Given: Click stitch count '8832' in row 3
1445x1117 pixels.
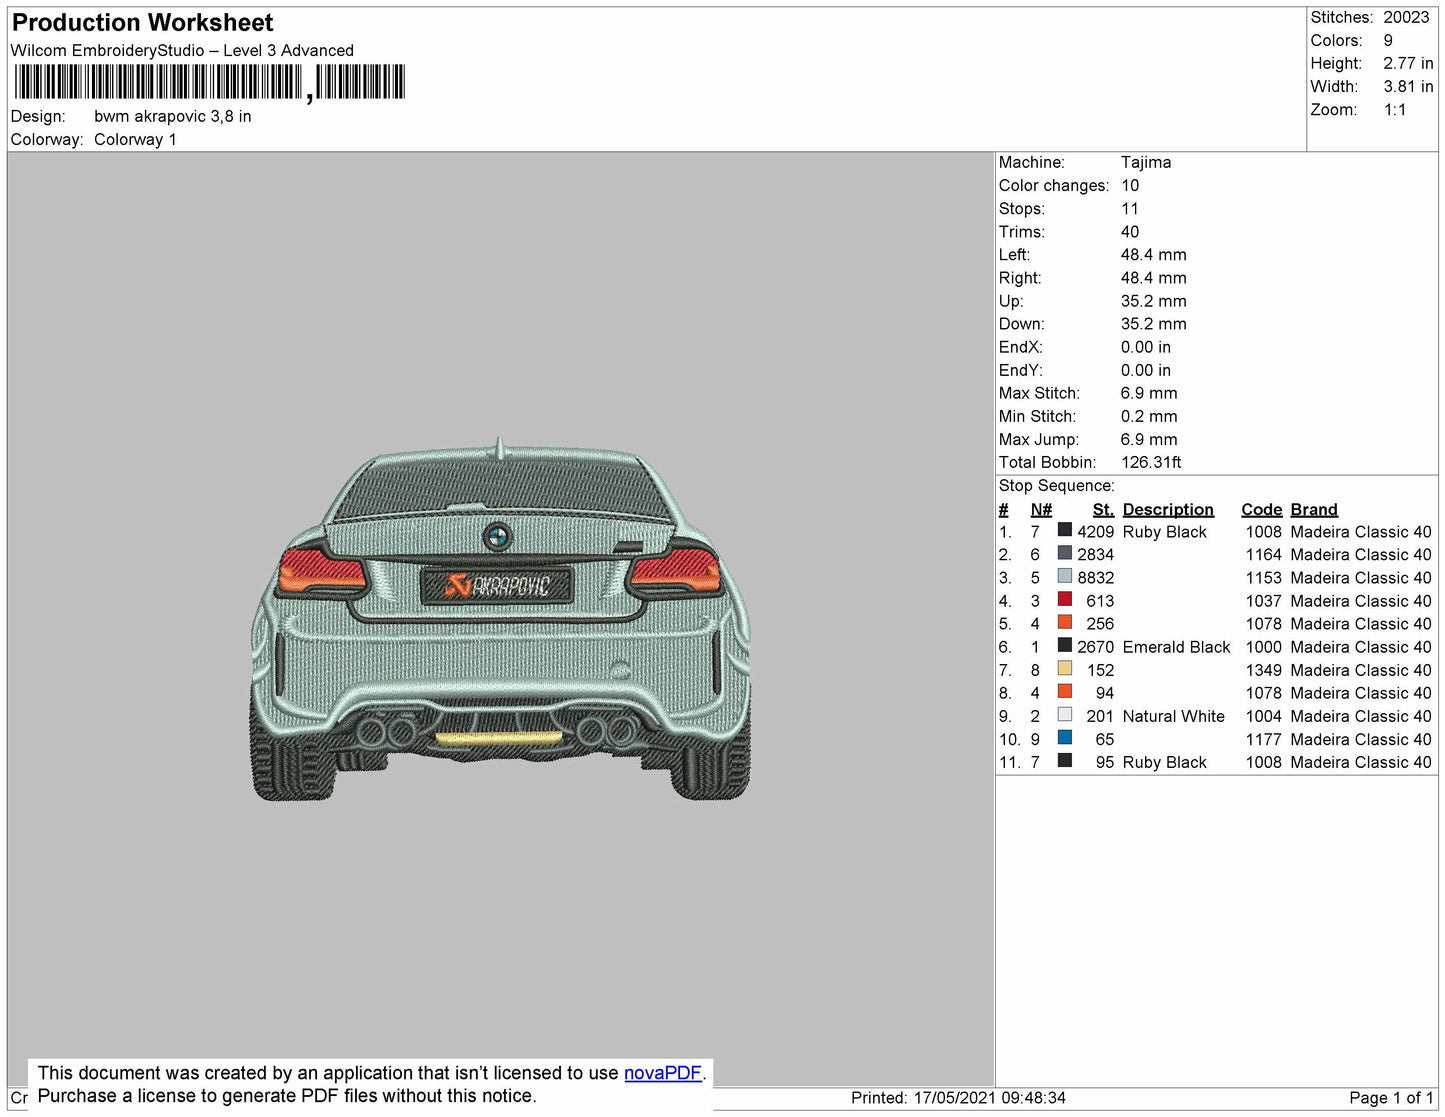Looking at the screenshot, I should click(x=1095, y=578).
